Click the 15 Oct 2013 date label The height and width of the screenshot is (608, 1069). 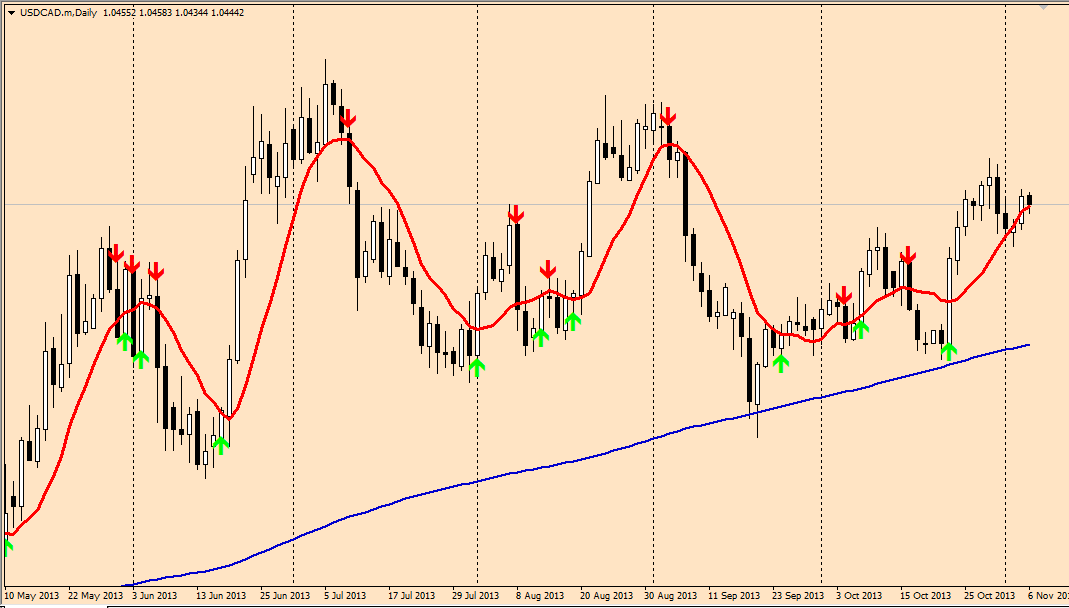point(926,595)
